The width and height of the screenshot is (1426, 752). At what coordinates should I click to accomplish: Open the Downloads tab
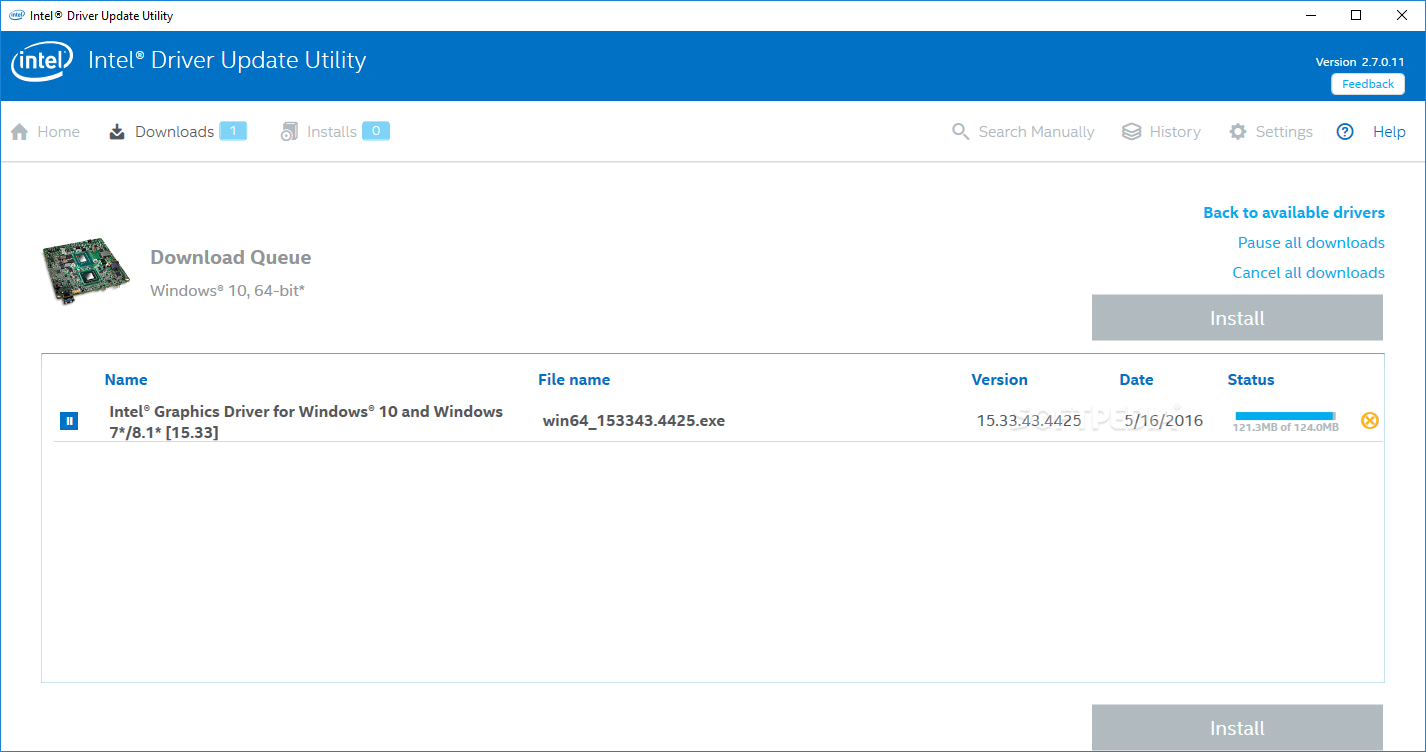(x=174, y=132)
